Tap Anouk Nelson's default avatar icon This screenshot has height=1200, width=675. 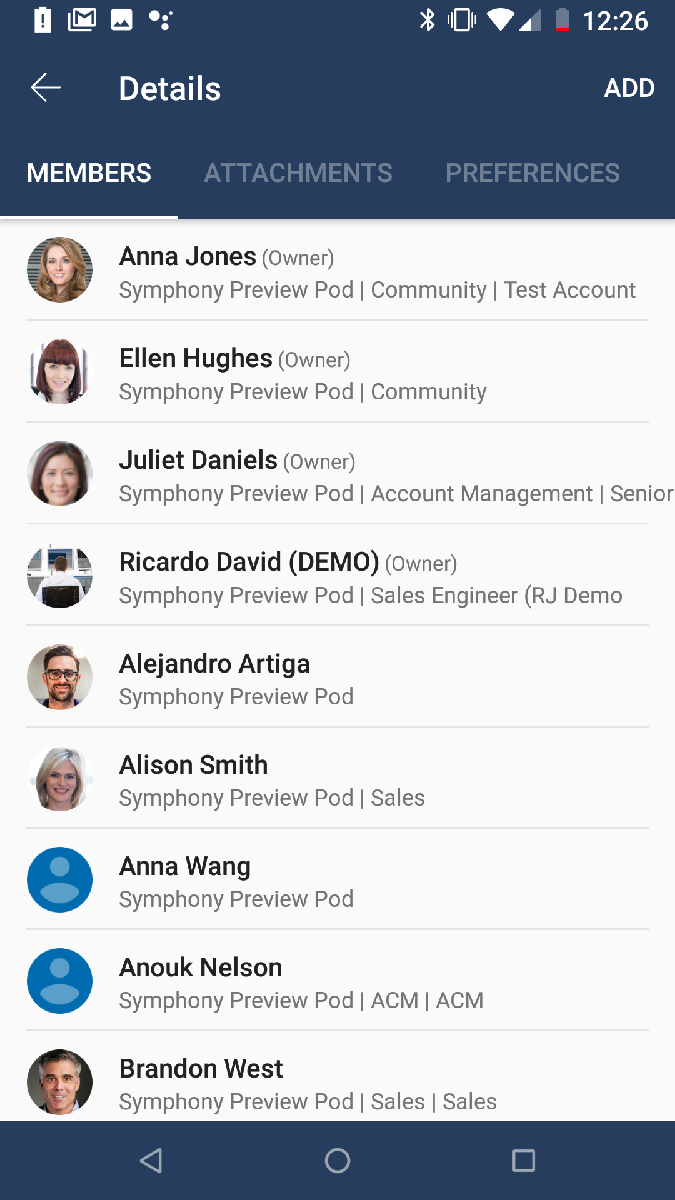coord(60,981)
